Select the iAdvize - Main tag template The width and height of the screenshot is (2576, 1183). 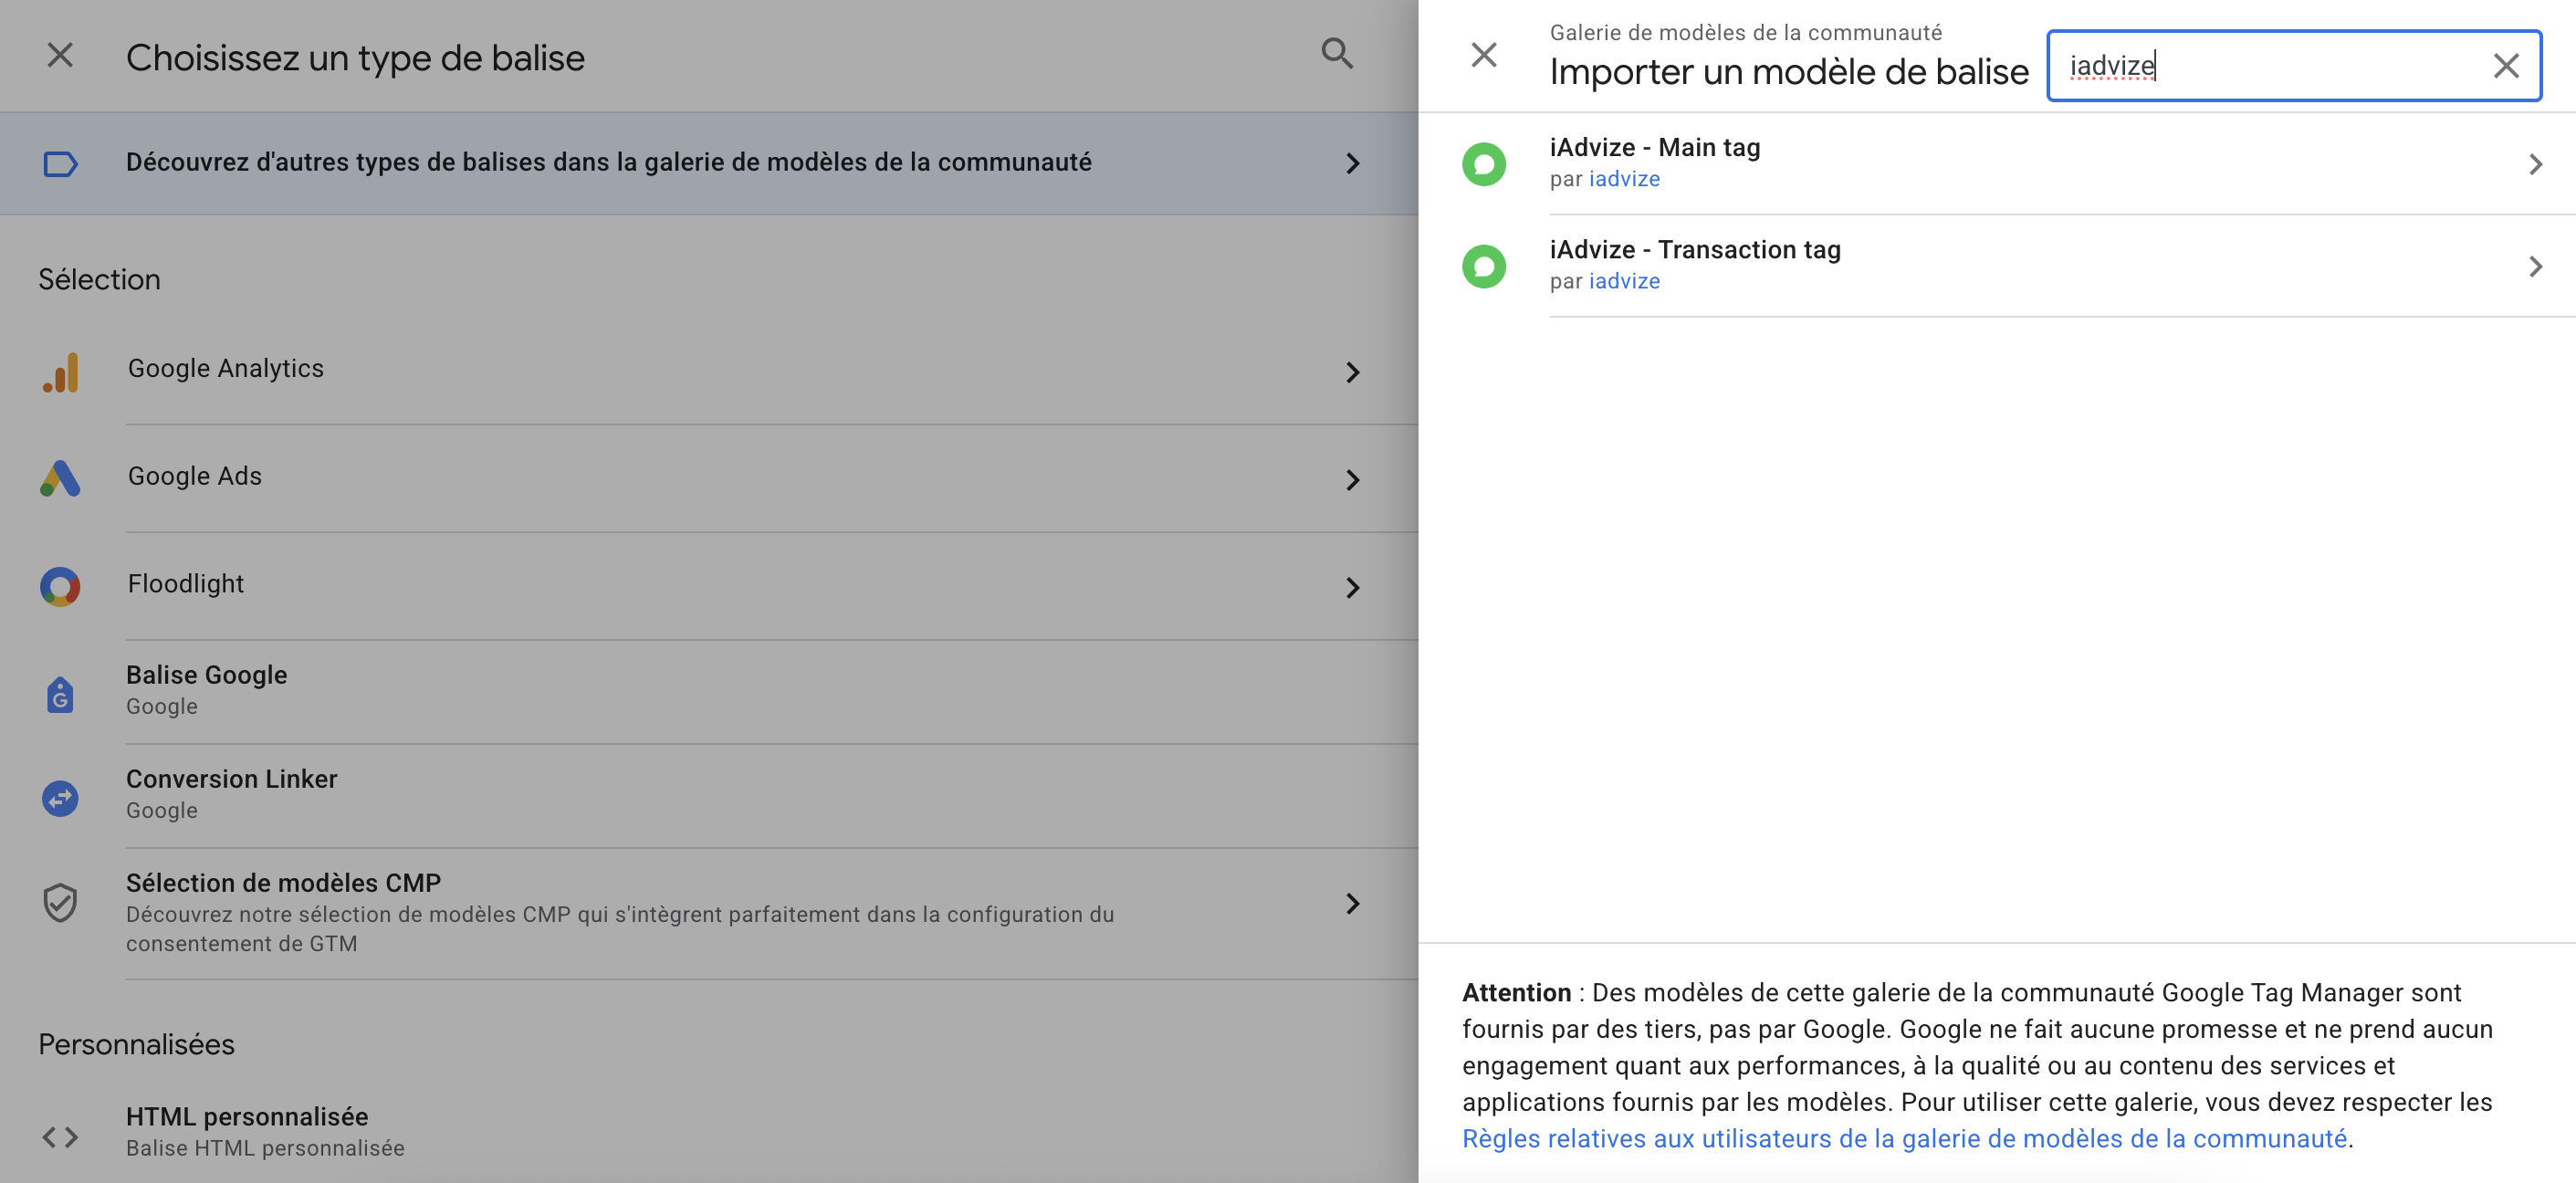(1997, 163)
